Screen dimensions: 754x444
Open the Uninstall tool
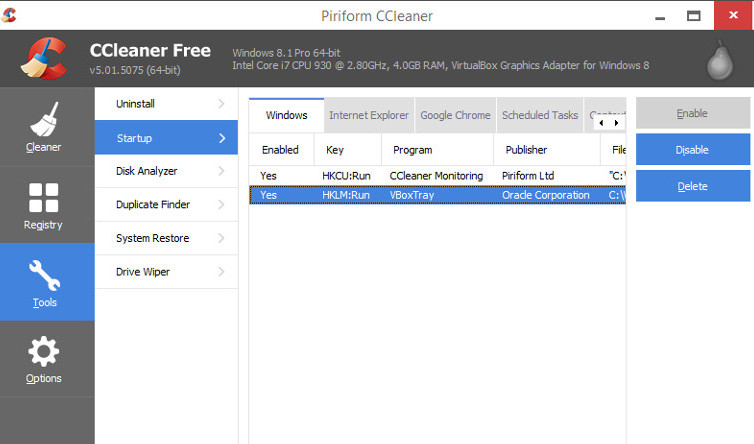click(166, 104)
